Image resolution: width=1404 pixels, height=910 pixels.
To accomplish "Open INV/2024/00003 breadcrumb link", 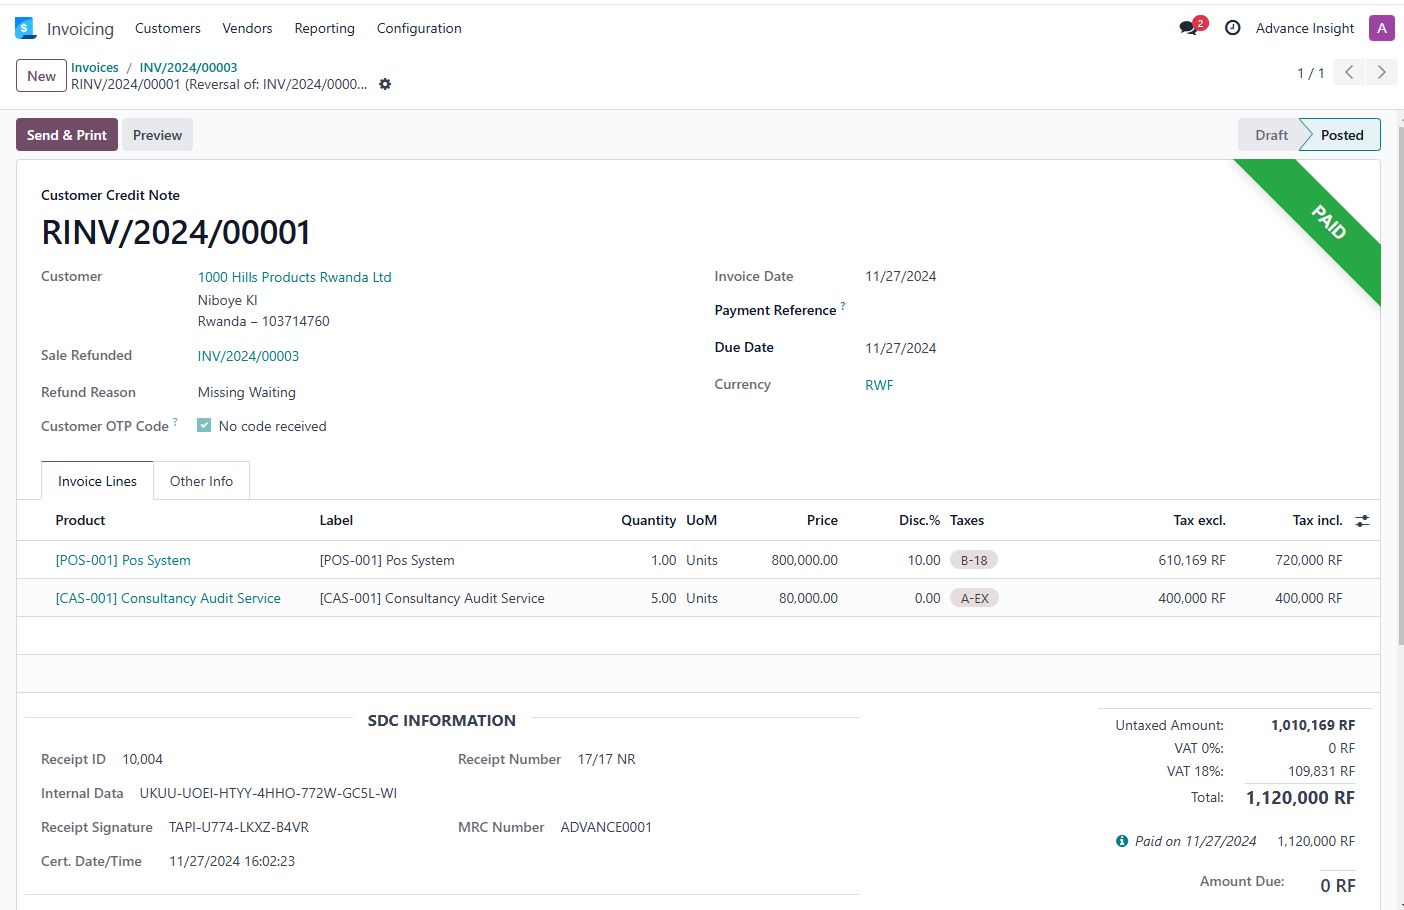I will tap(188, 67).
